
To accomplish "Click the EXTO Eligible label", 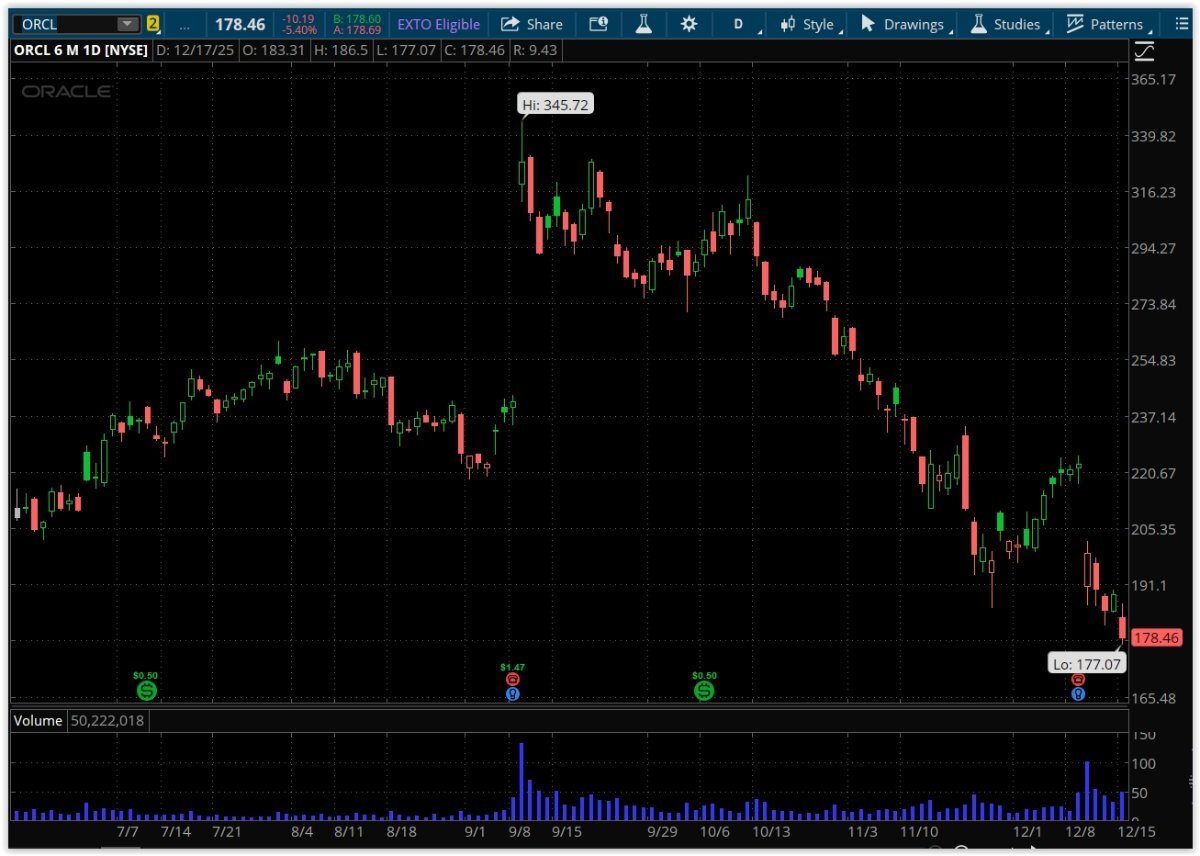I will point(438,24).
